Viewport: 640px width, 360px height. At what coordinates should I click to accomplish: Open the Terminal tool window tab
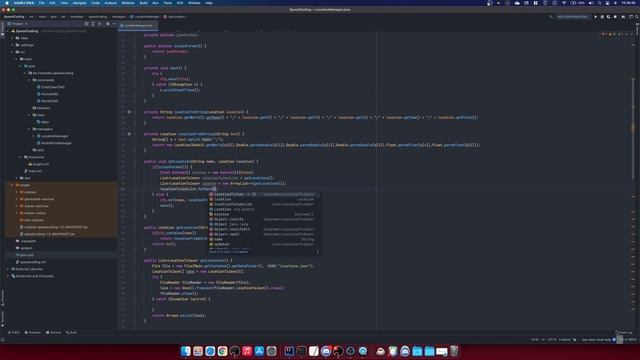pyautogui.click(x=53, y=333)
